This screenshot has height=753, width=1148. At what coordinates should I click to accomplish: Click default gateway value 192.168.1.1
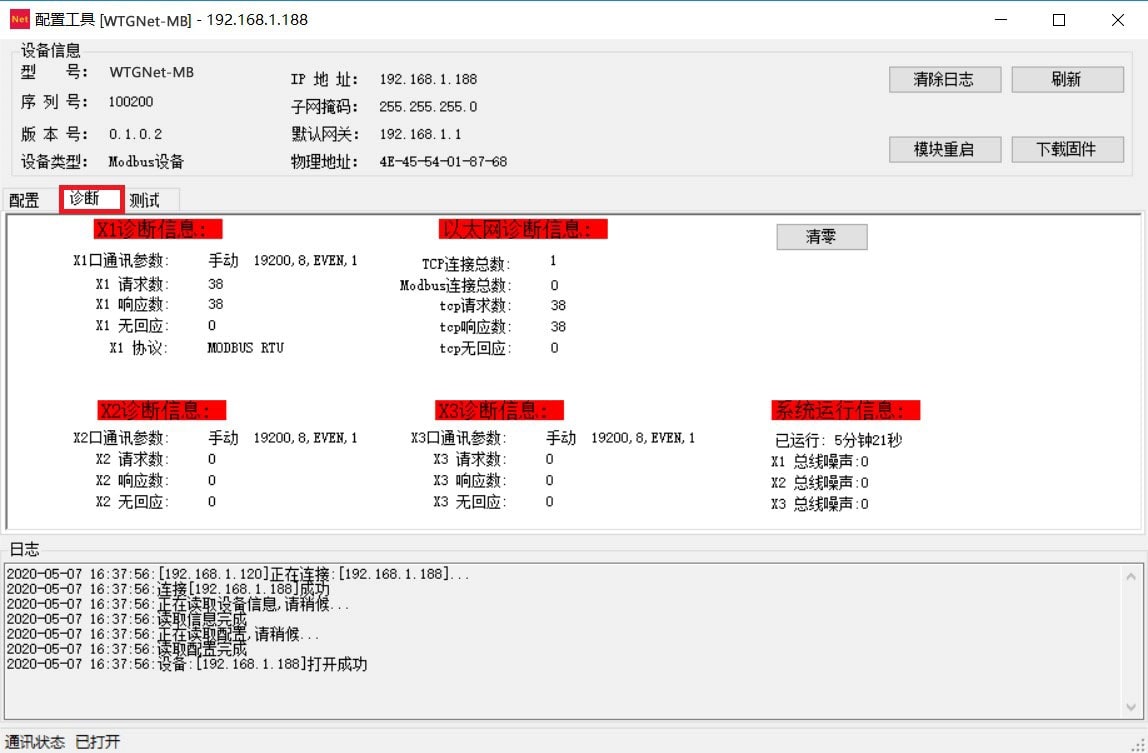pos(420,135)
